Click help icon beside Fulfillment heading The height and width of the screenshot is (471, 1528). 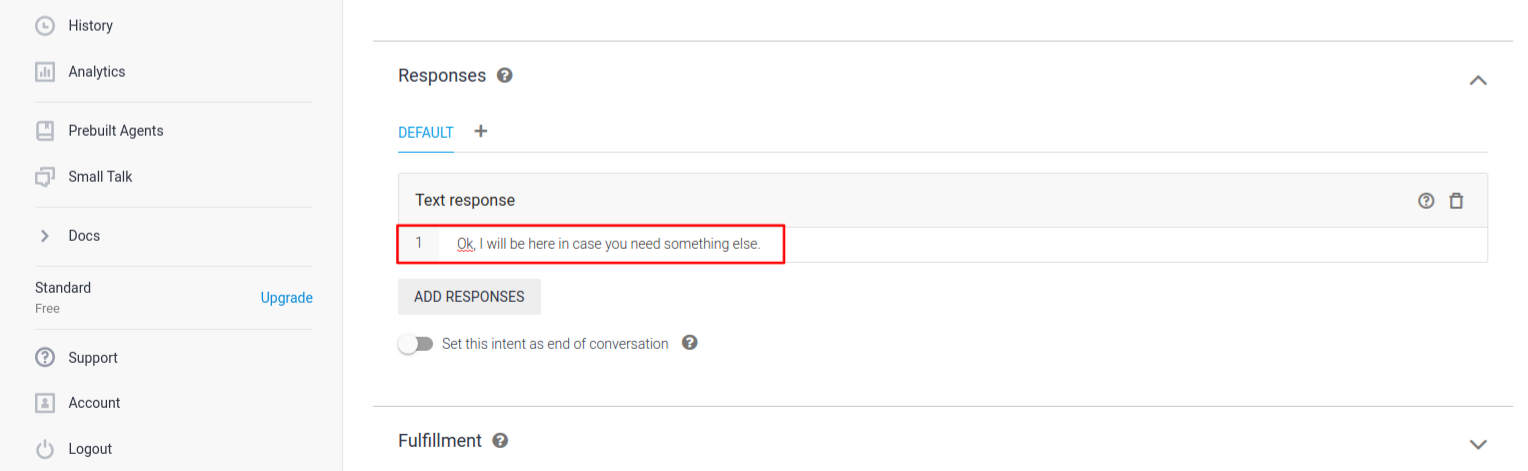click(500, 440)
